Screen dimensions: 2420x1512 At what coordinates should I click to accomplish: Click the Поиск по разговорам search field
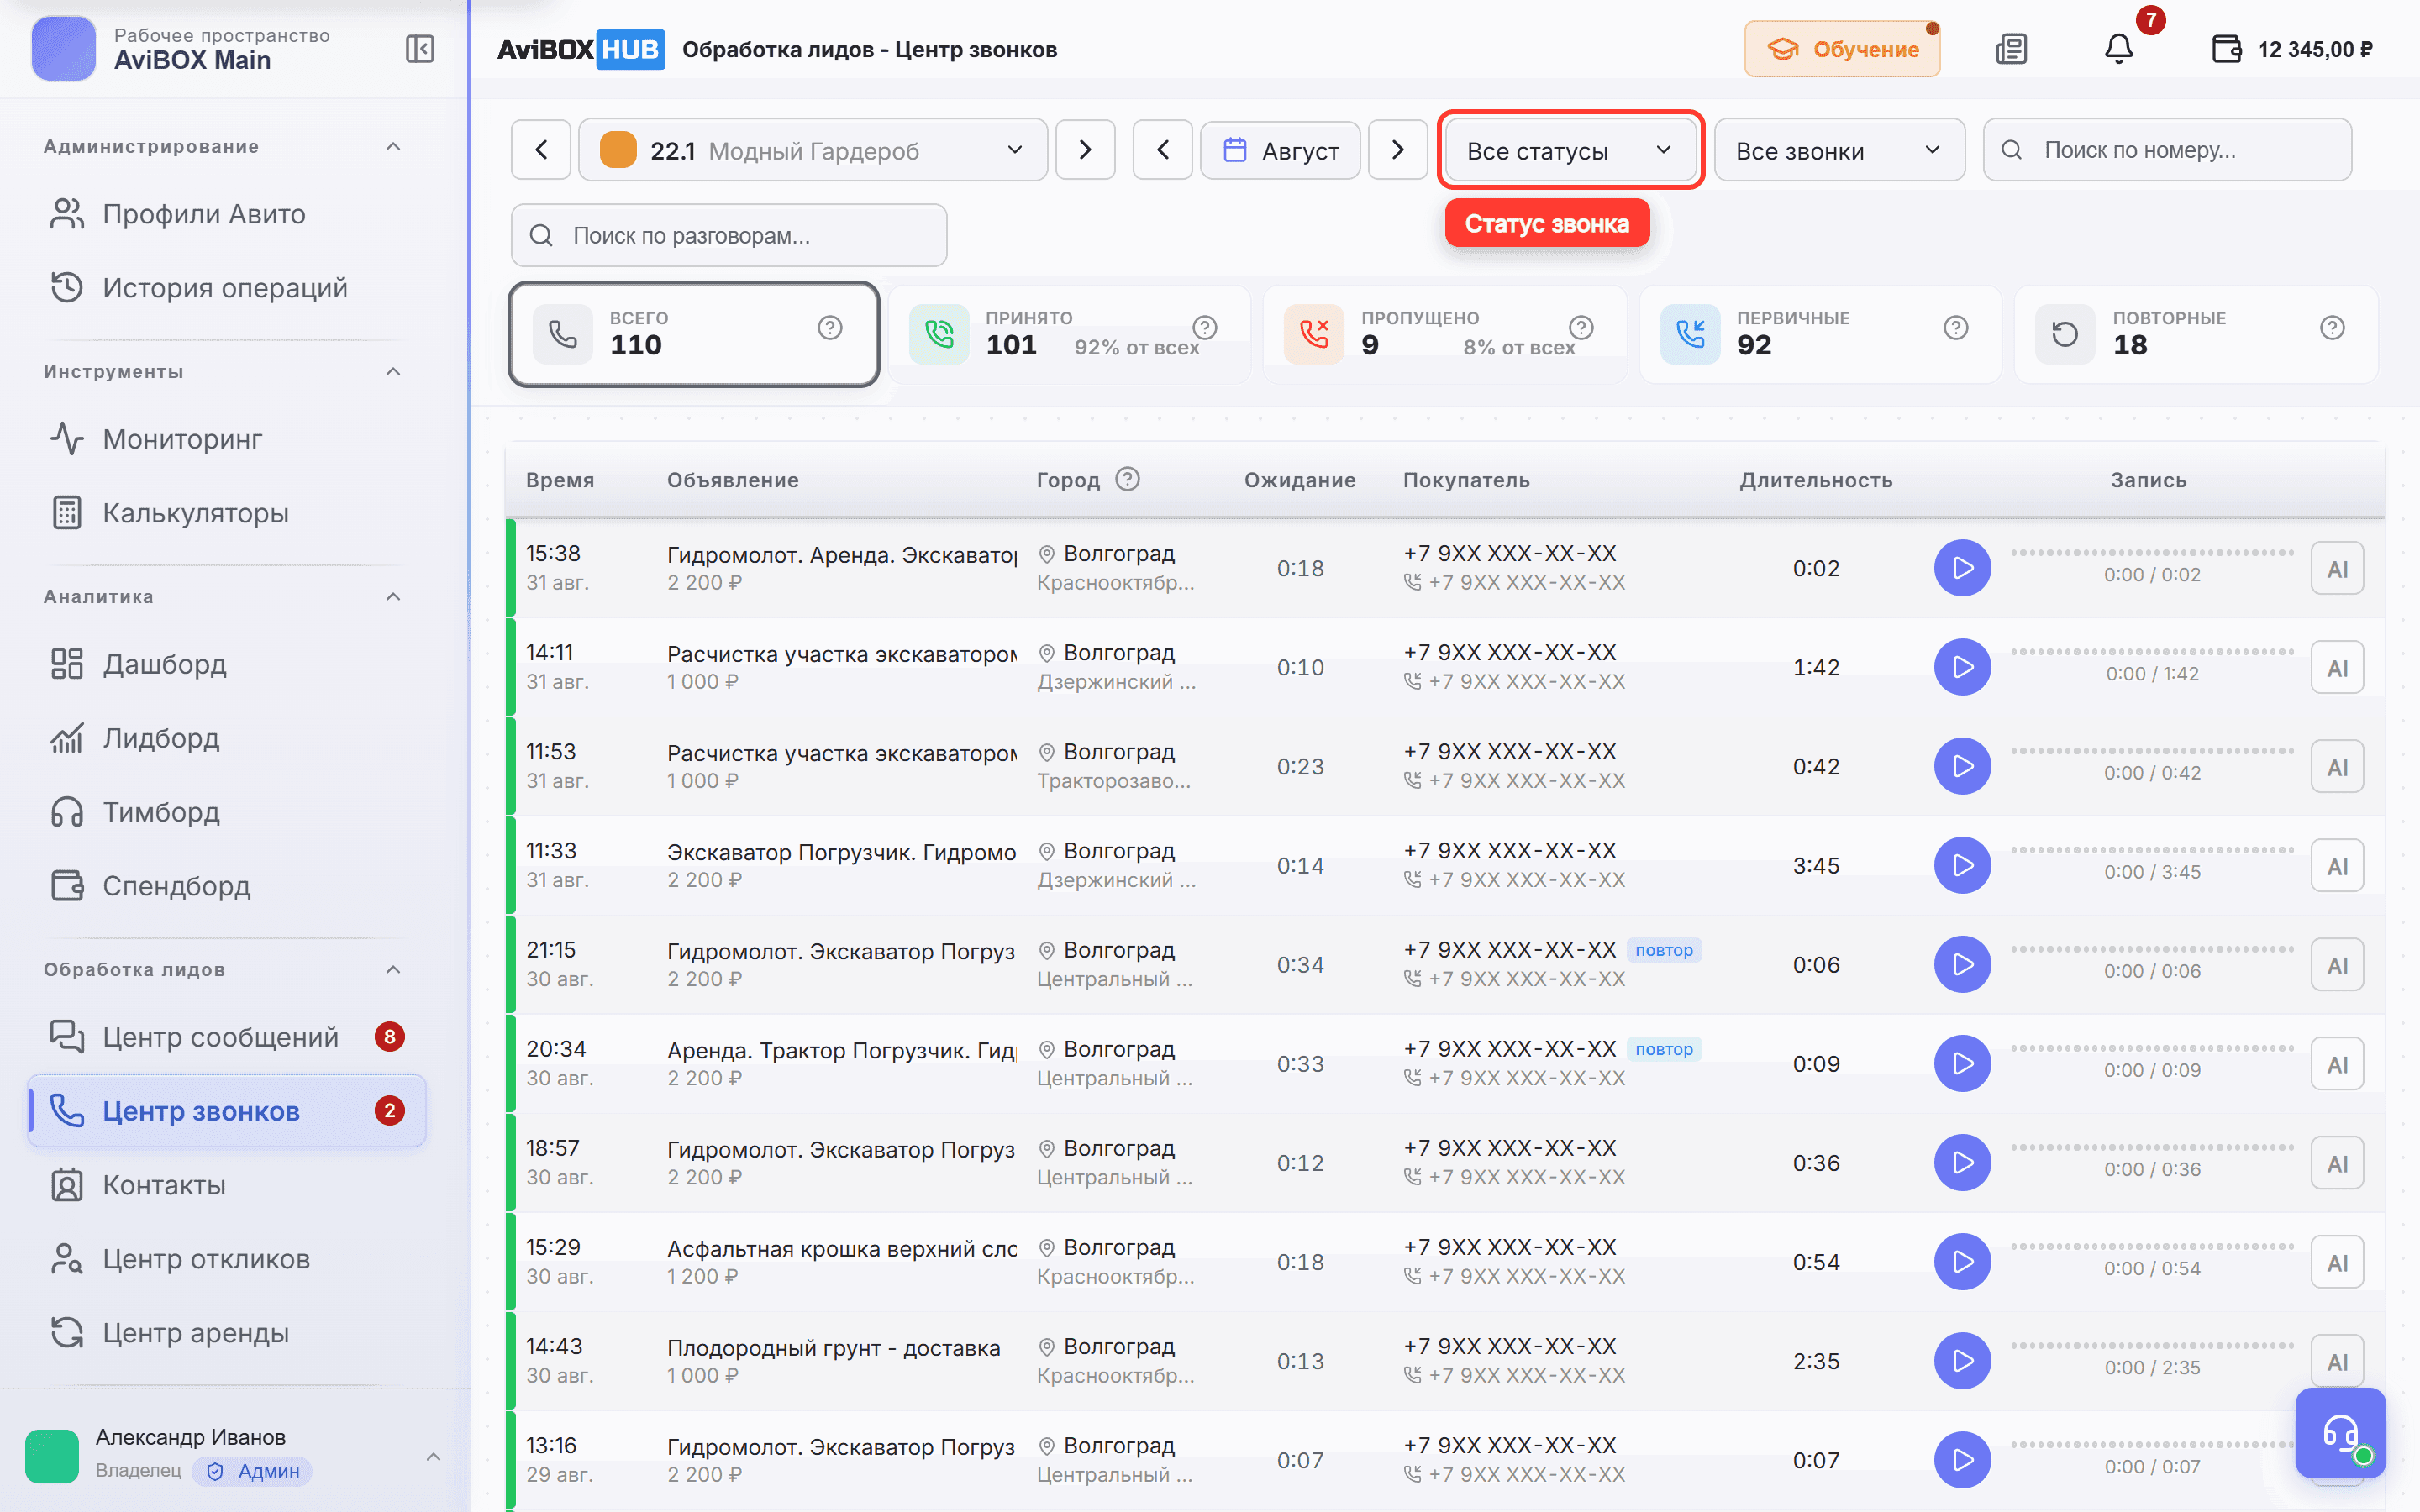coord(729,235)
